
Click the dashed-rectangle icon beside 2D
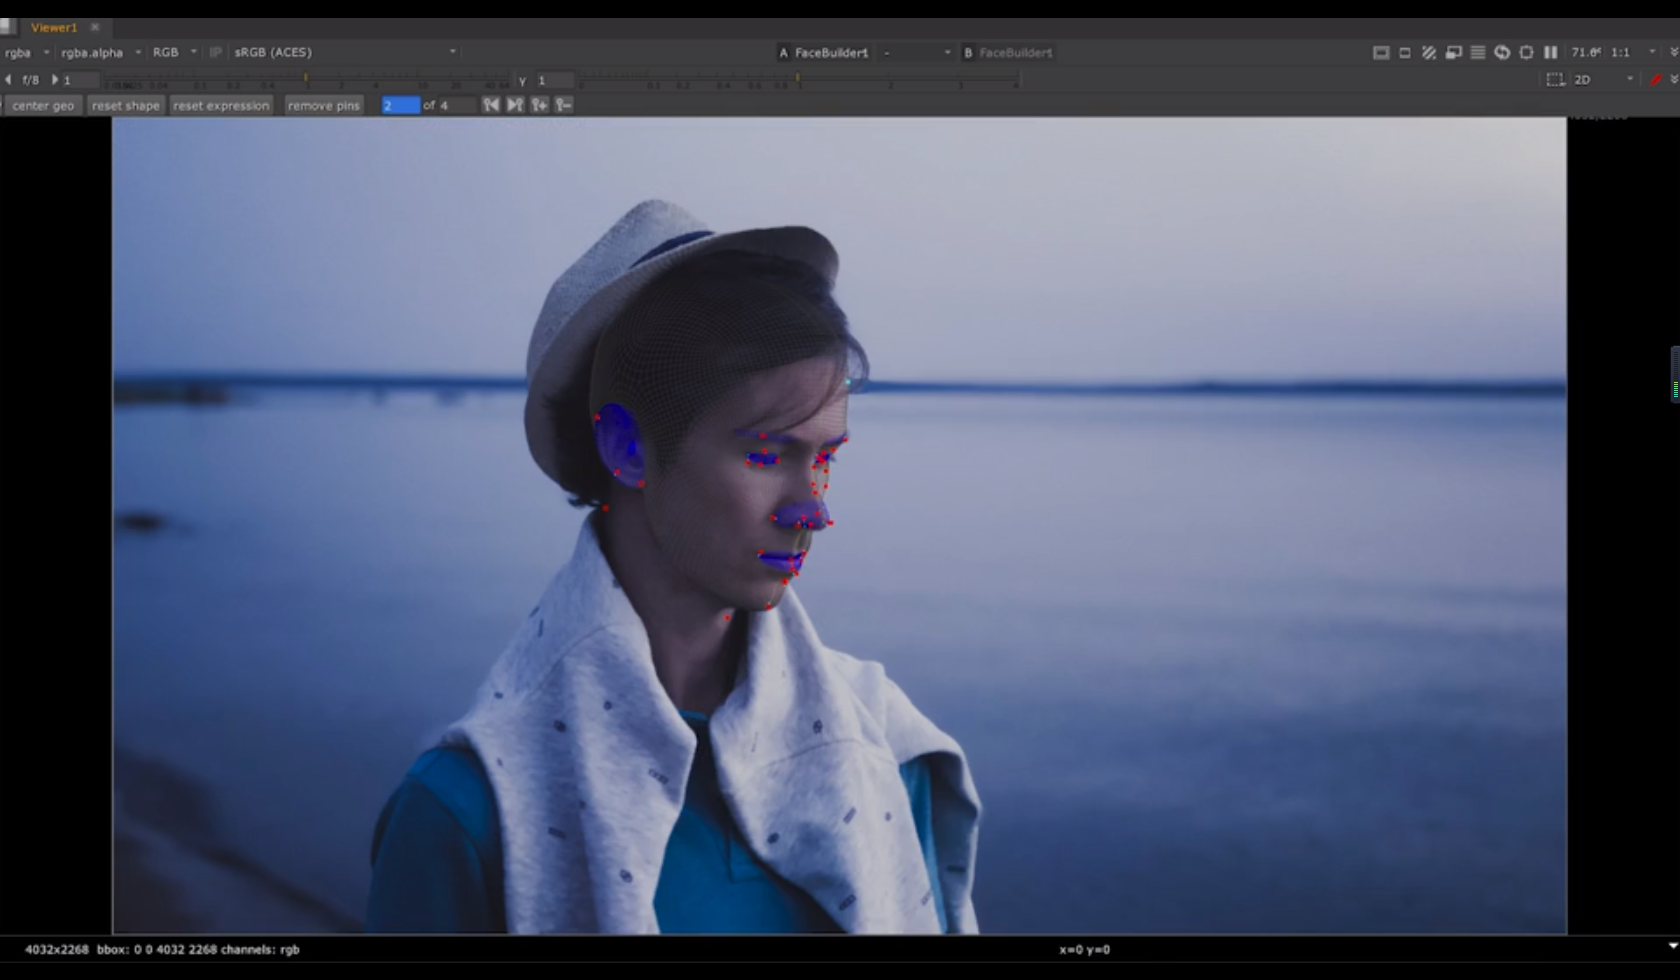pos(1555,79)
